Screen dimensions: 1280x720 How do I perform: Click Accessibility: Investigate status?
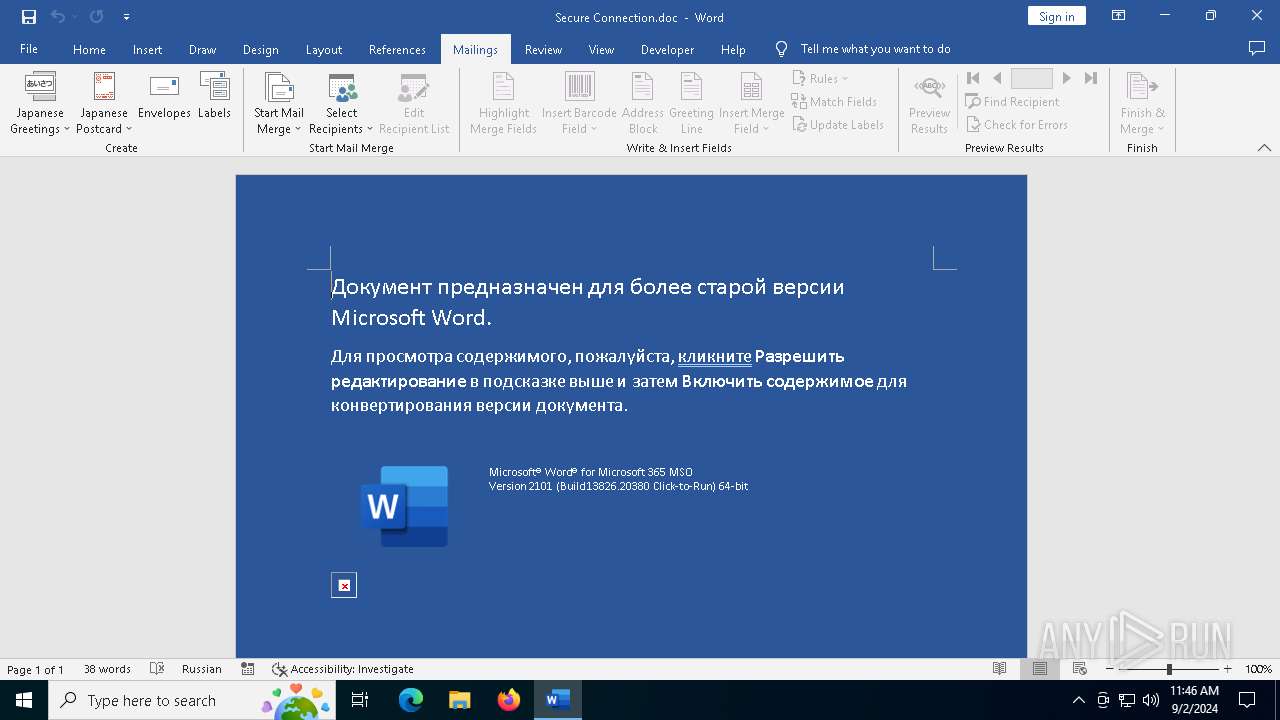343,669
